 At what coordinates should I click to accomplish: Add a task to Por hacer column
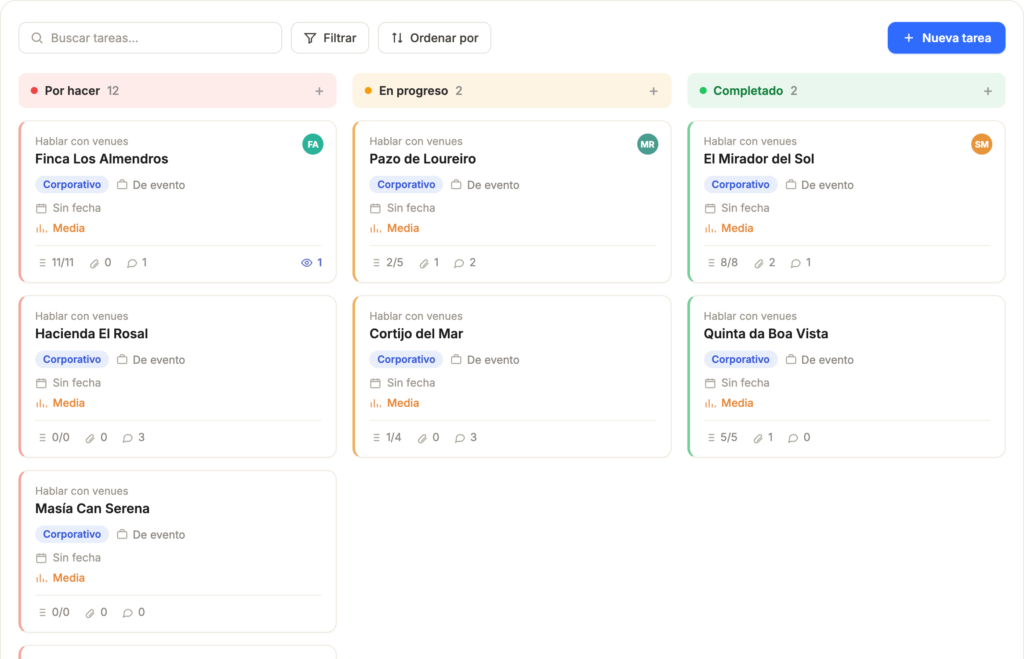click(x=319, y=91)
